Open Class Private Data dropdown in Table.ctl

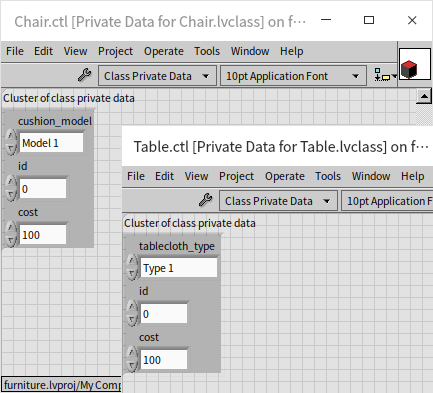[x=278, y=201]
